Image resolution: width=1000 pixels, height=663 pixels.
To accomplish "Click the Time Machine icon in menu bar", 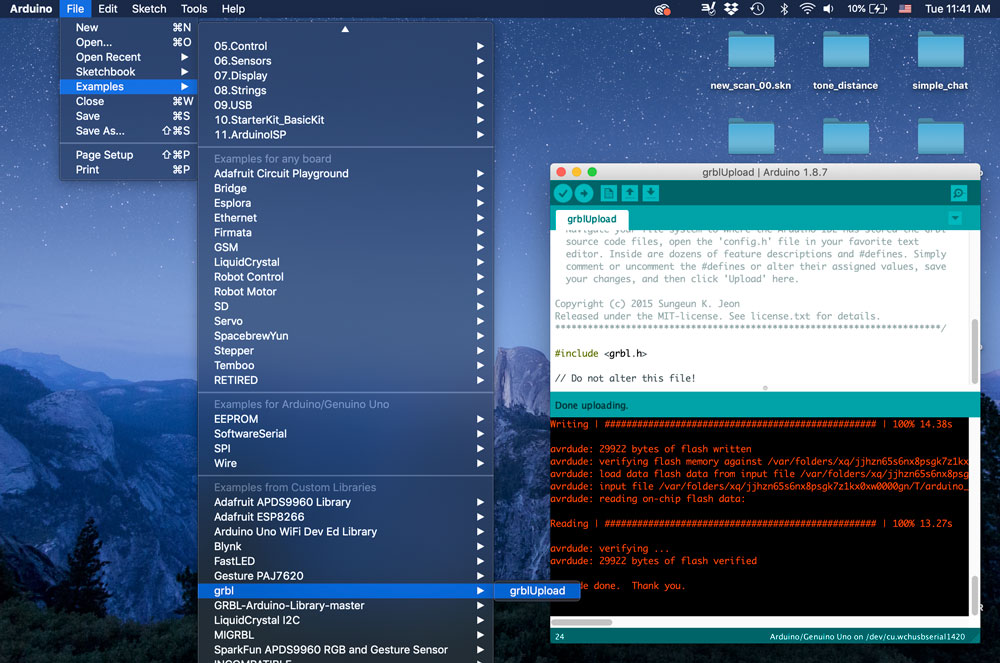I will coord(757,9).
